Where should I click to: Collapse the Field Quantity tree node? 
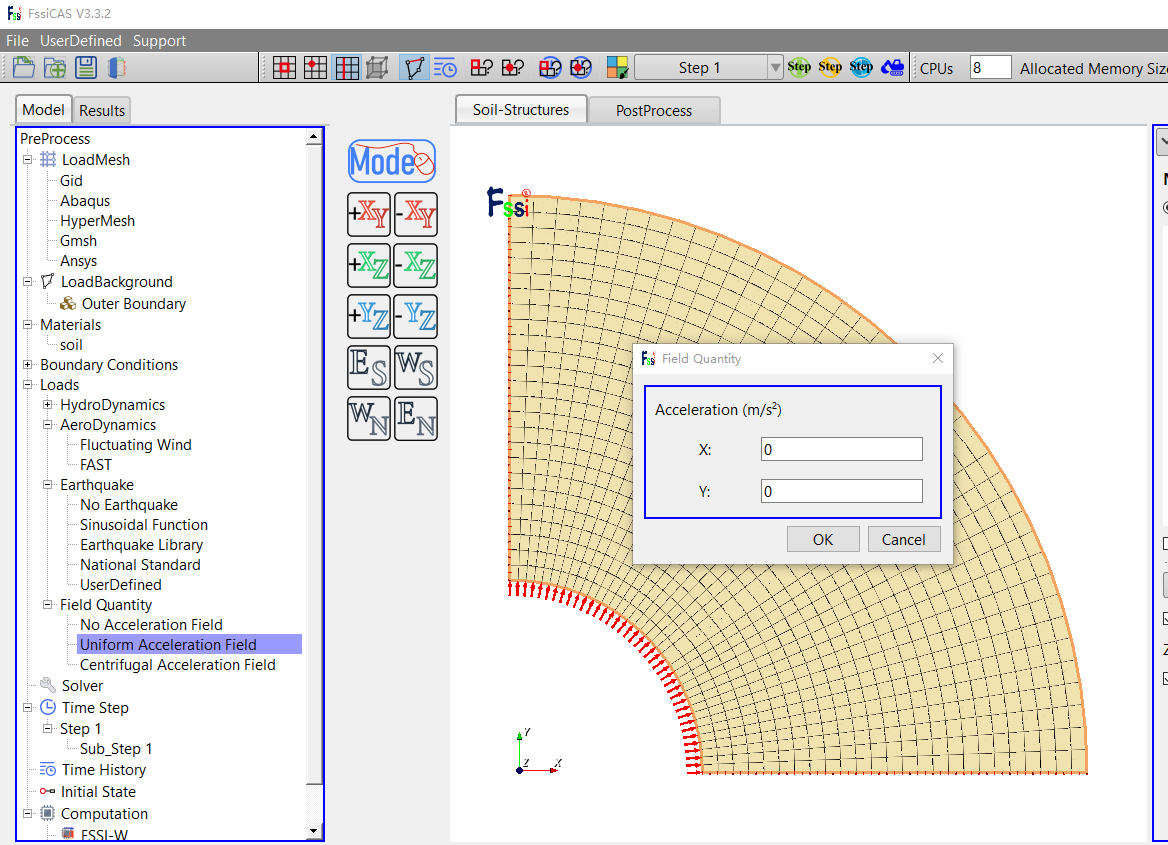[x=48, y=604]
